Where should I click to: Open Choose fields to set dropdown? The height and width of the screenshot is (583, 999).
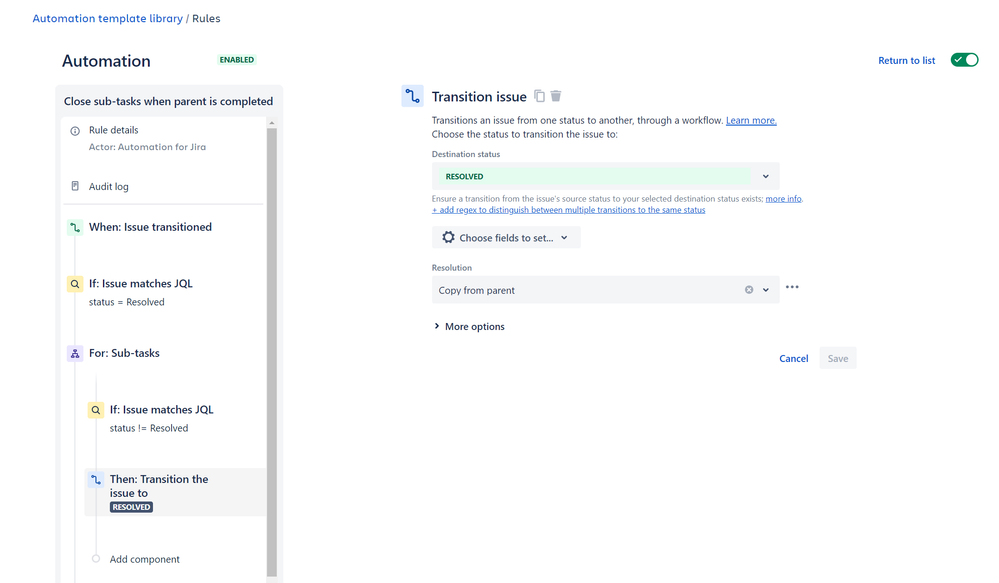click(506, 238)
